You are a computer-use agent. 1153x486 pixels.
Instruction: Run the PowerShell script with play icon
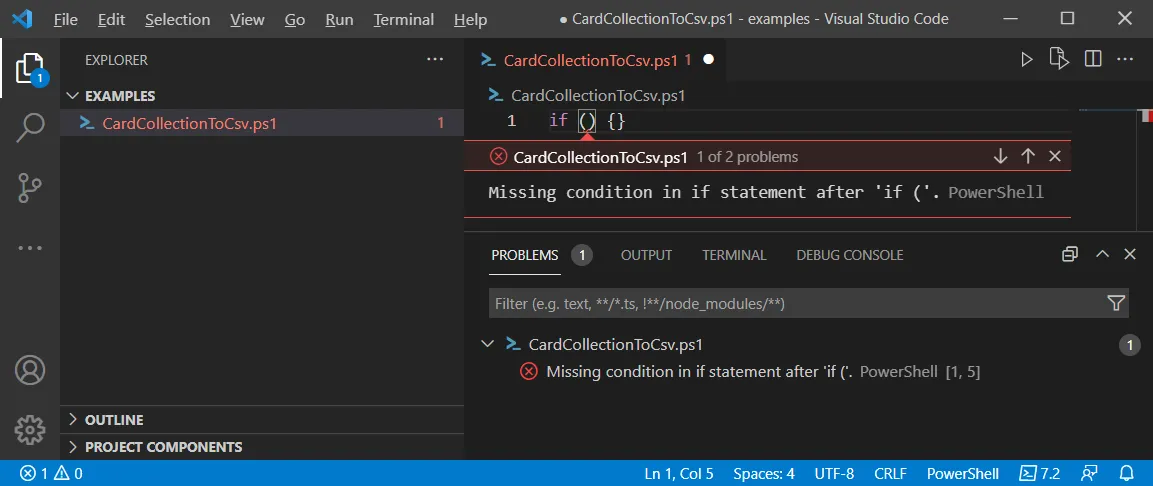point(1027,60)
